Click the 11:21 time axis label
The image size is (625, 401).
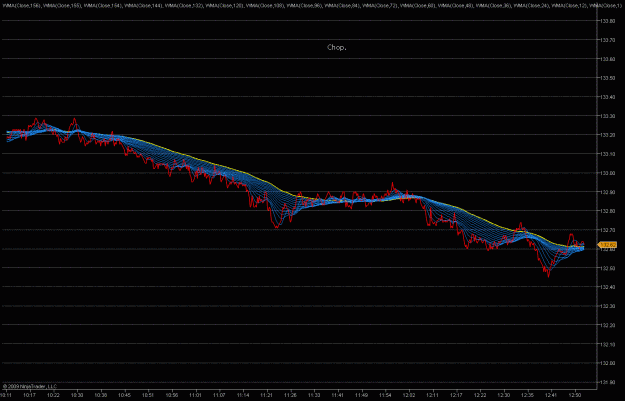click(267, 395)
